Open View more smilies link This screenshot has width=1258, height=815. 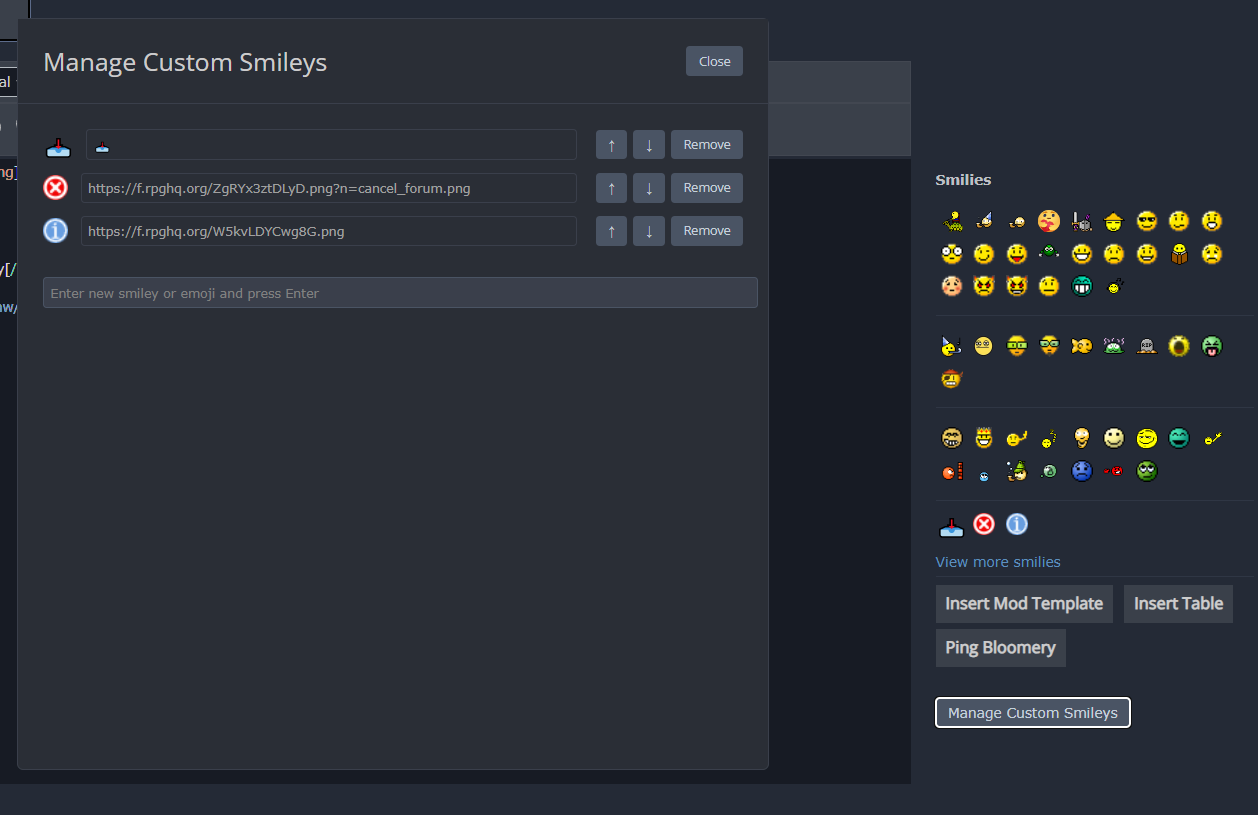click(998, 562)
